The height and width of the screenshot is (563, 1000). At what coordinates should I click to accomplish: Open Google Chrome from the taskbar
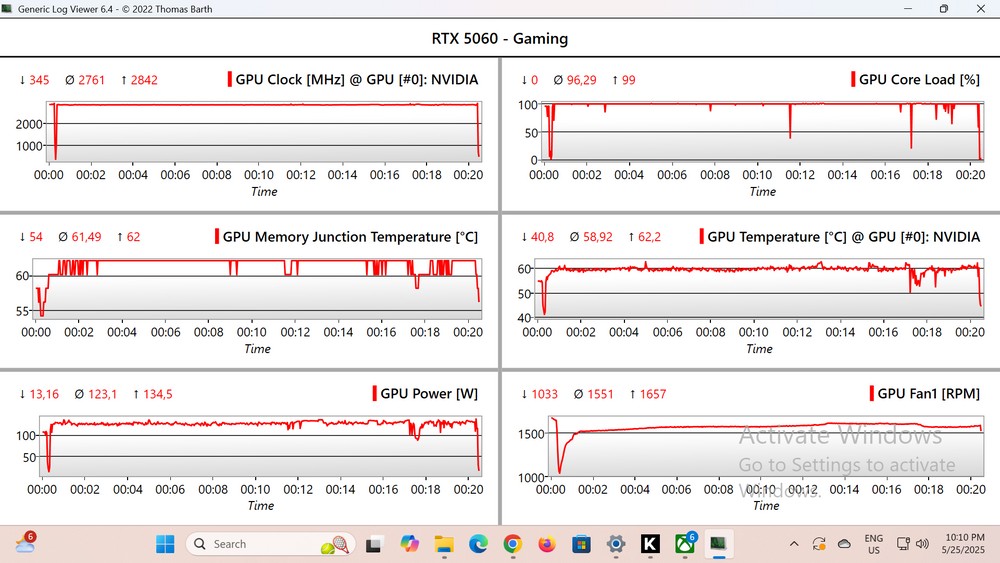pyautogui.click(x=512, y=544)
